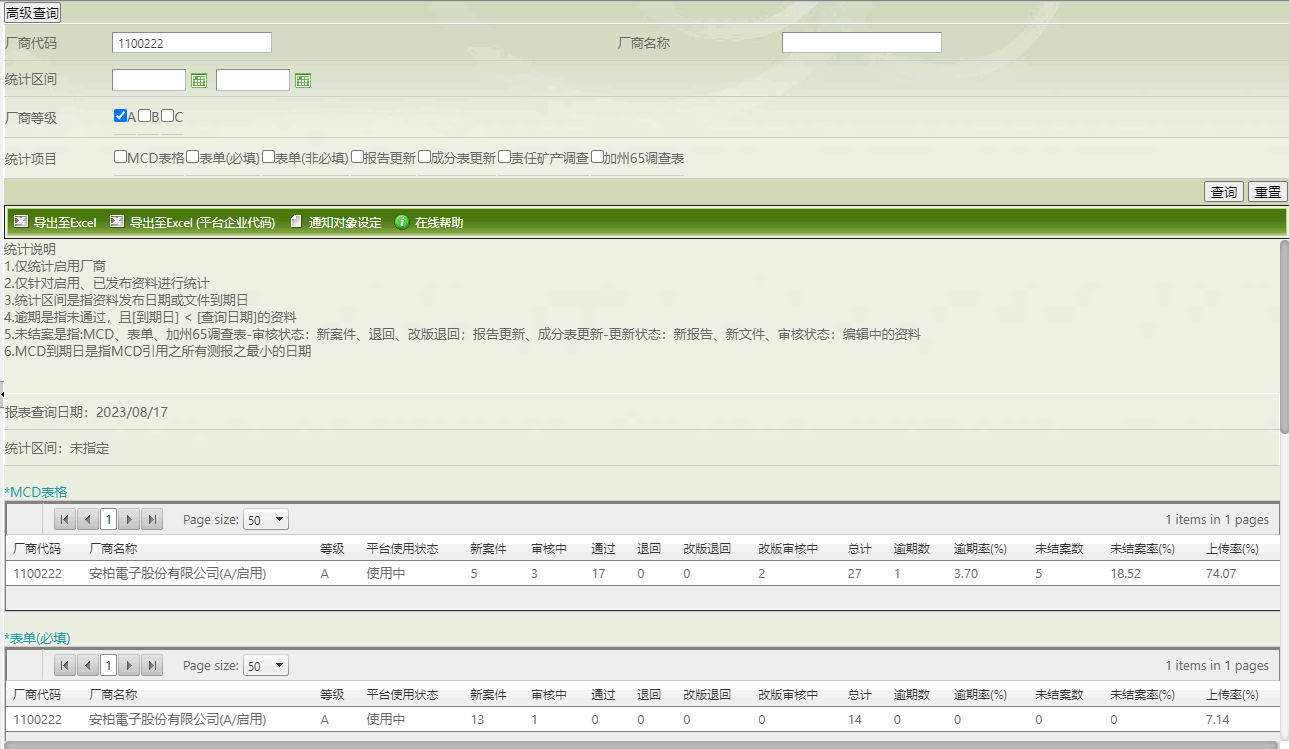The width and height of the screenshot is (1289, 749).
Task: Enable the 表单(必填) statistics item
Action: click(192, 157)
